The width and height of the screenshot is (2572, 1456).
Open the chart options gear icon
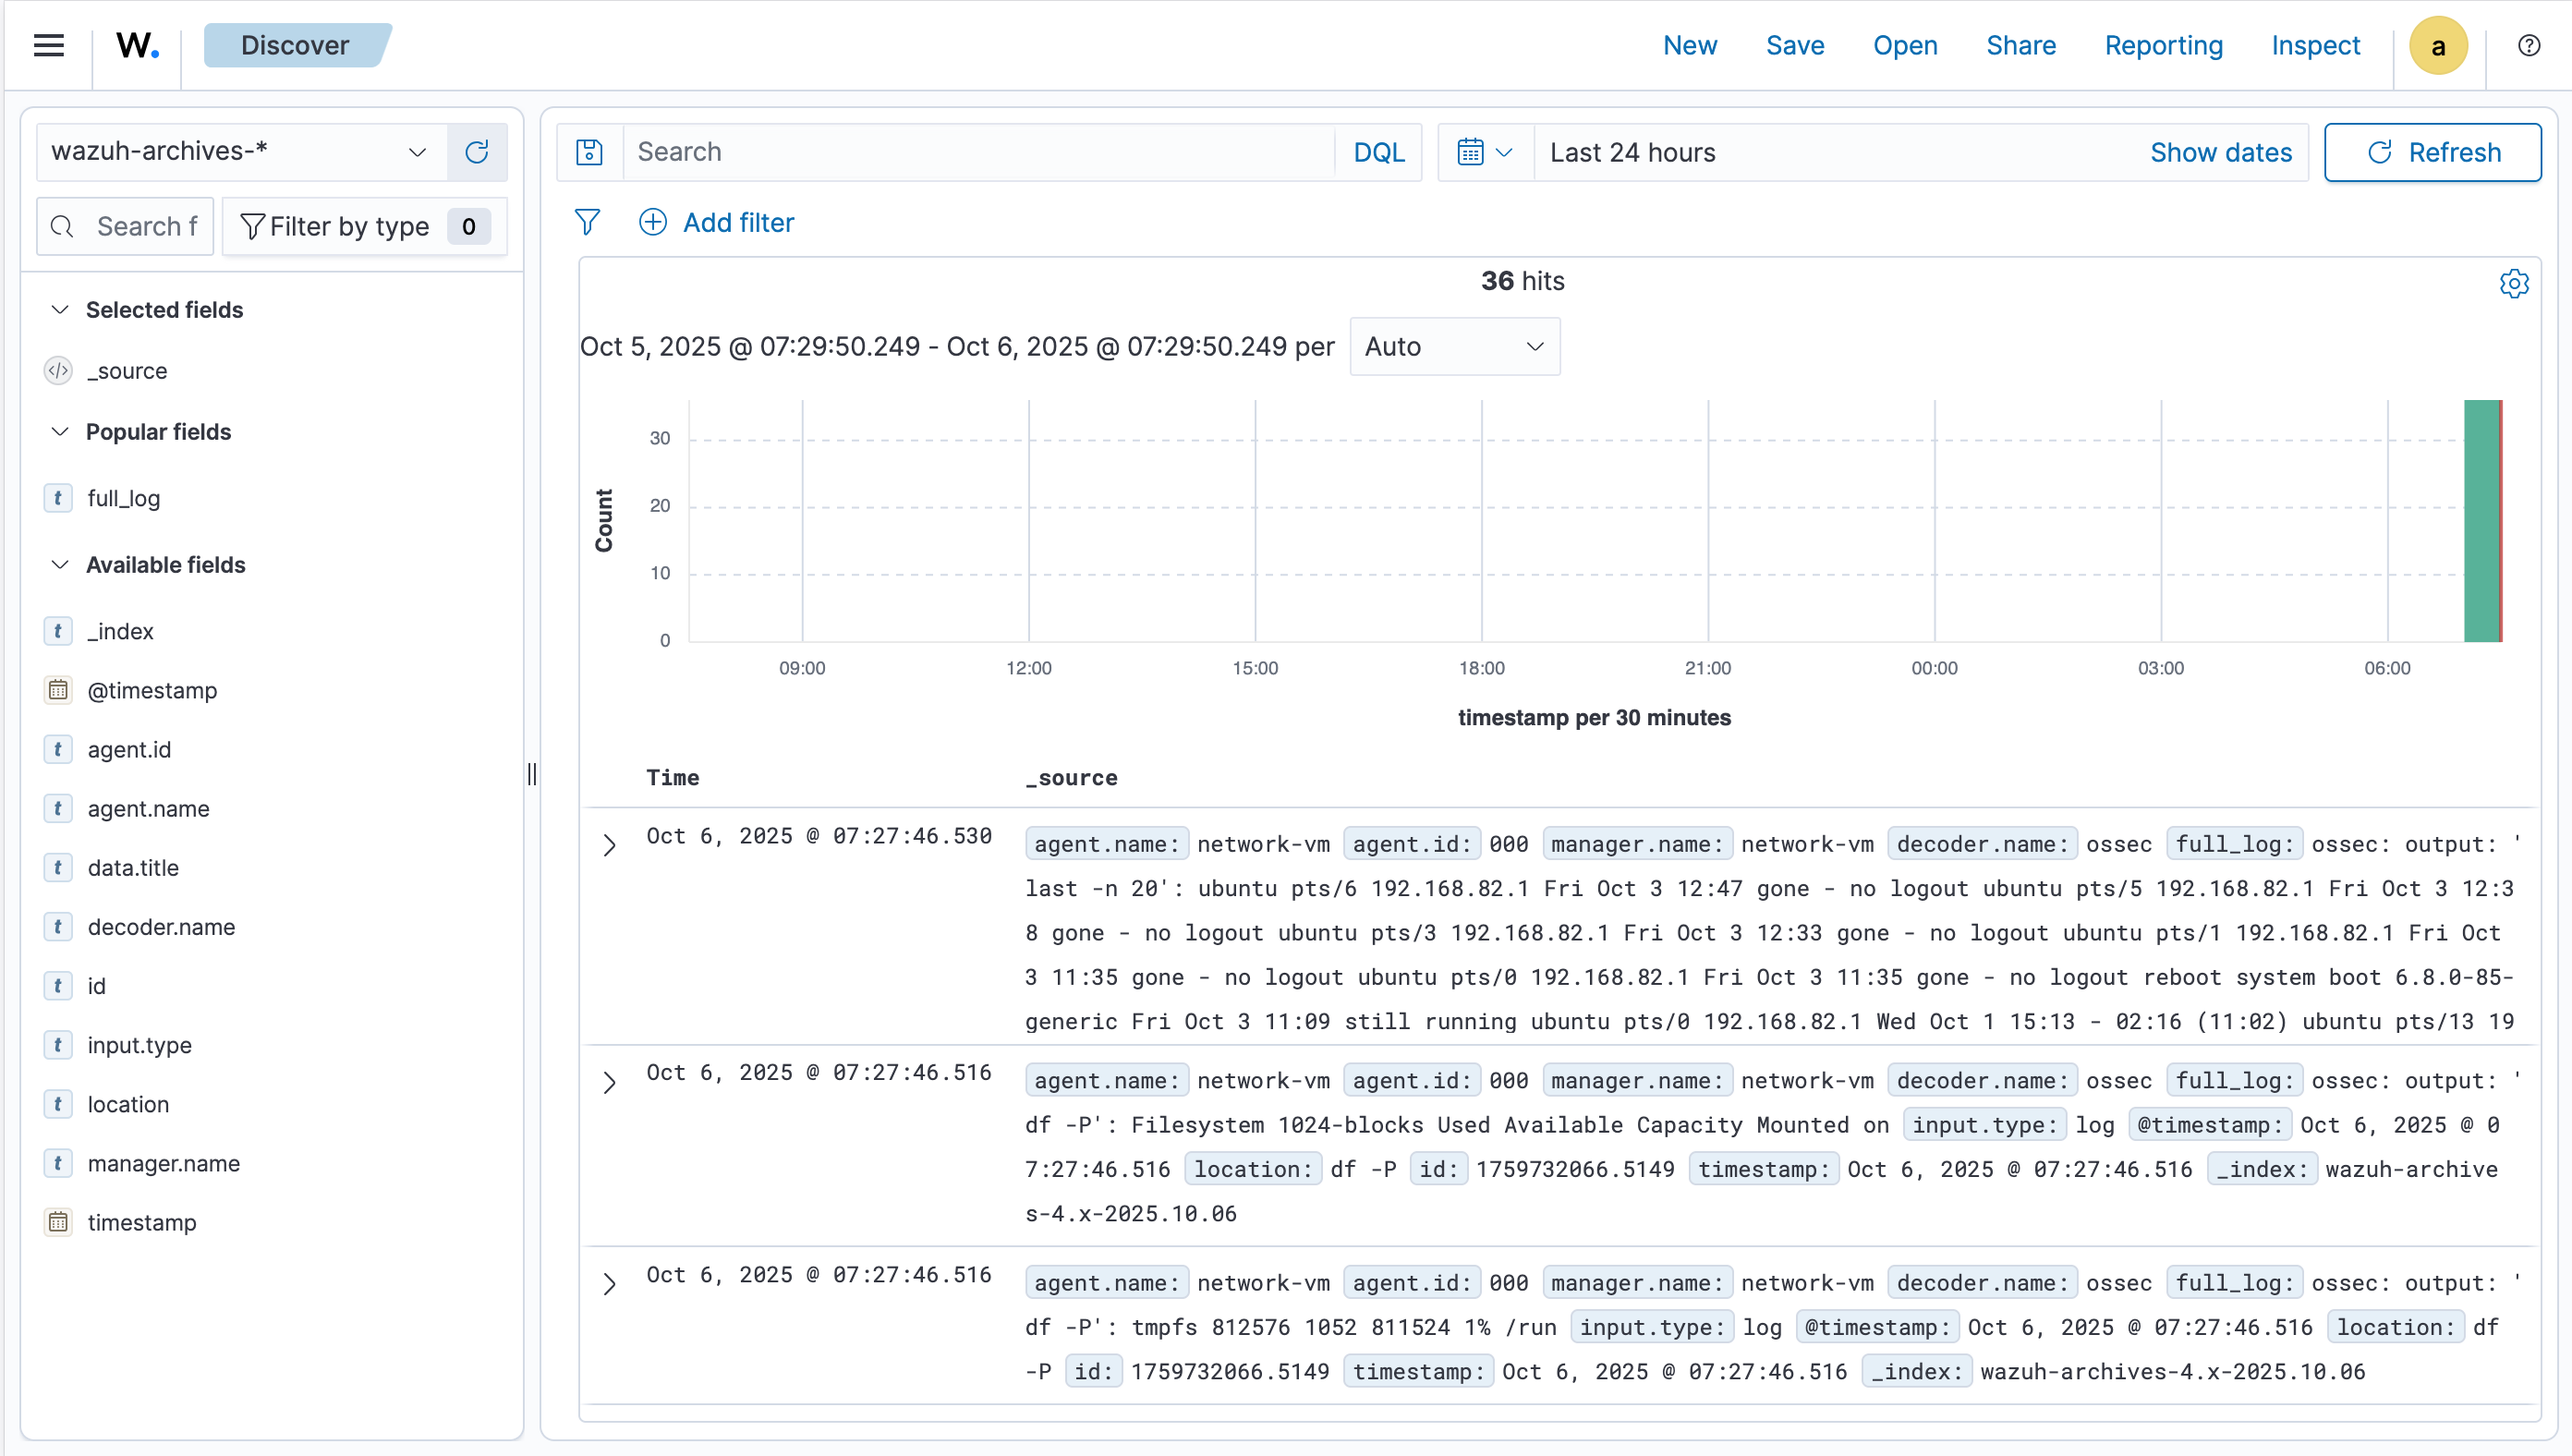tap(2513, 283)
